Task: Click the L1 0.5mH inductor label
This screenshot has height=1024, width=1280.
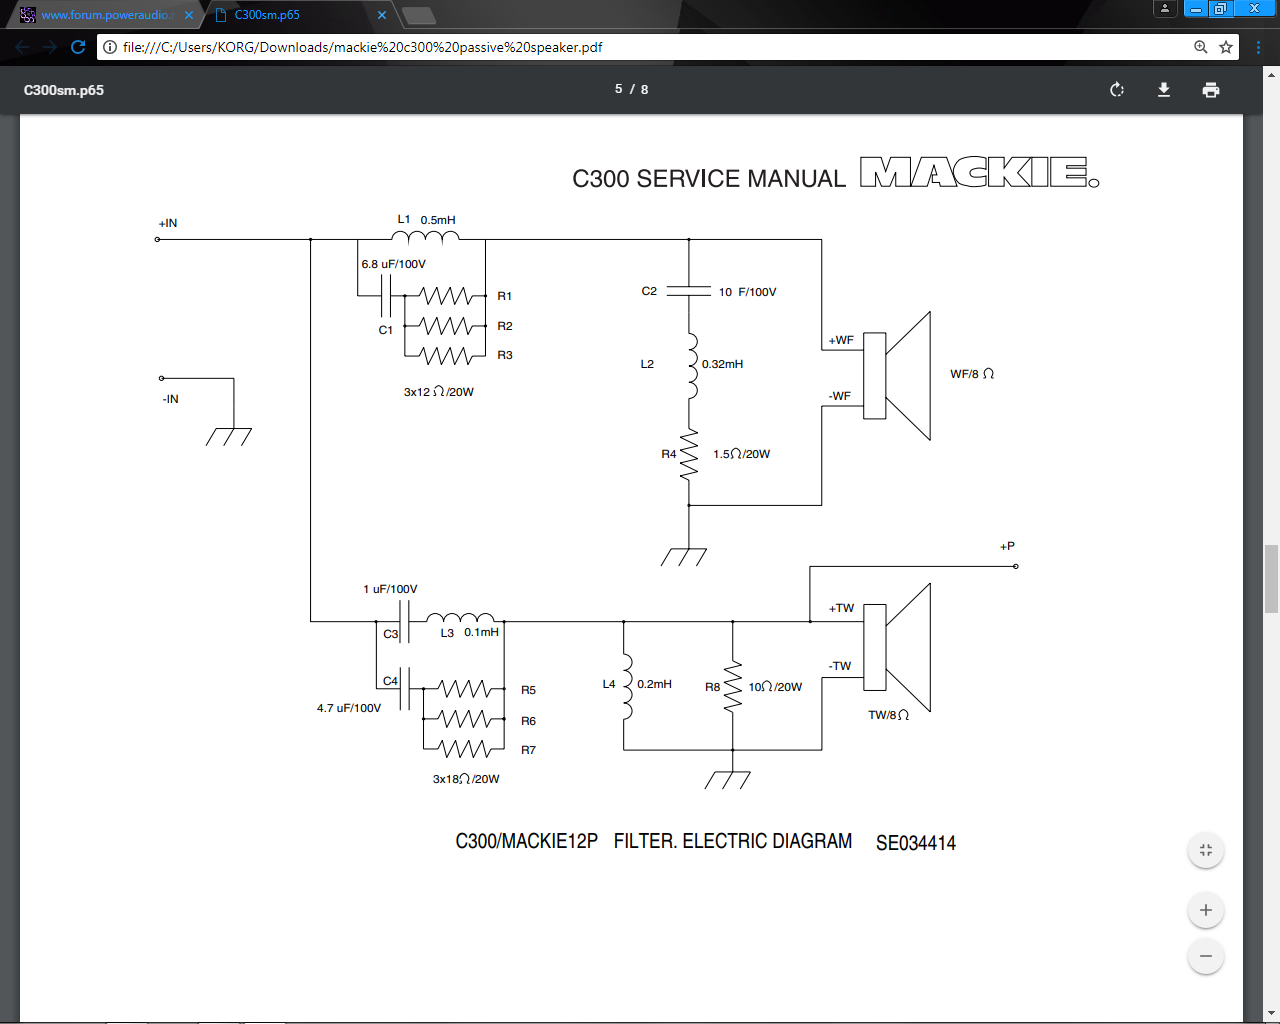Action: coord(426,220)
